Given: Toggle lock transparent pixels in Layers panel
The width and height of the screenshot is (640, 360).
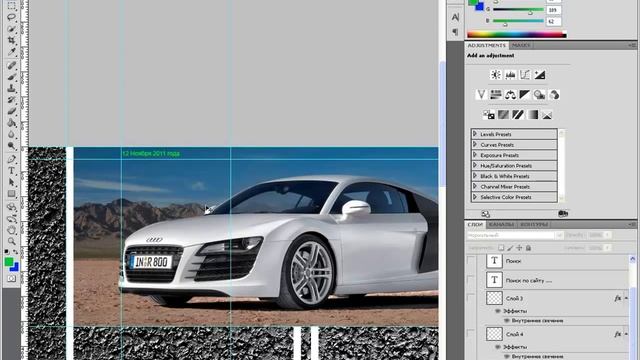Looking at the screenshot, I should click(501, 248).
